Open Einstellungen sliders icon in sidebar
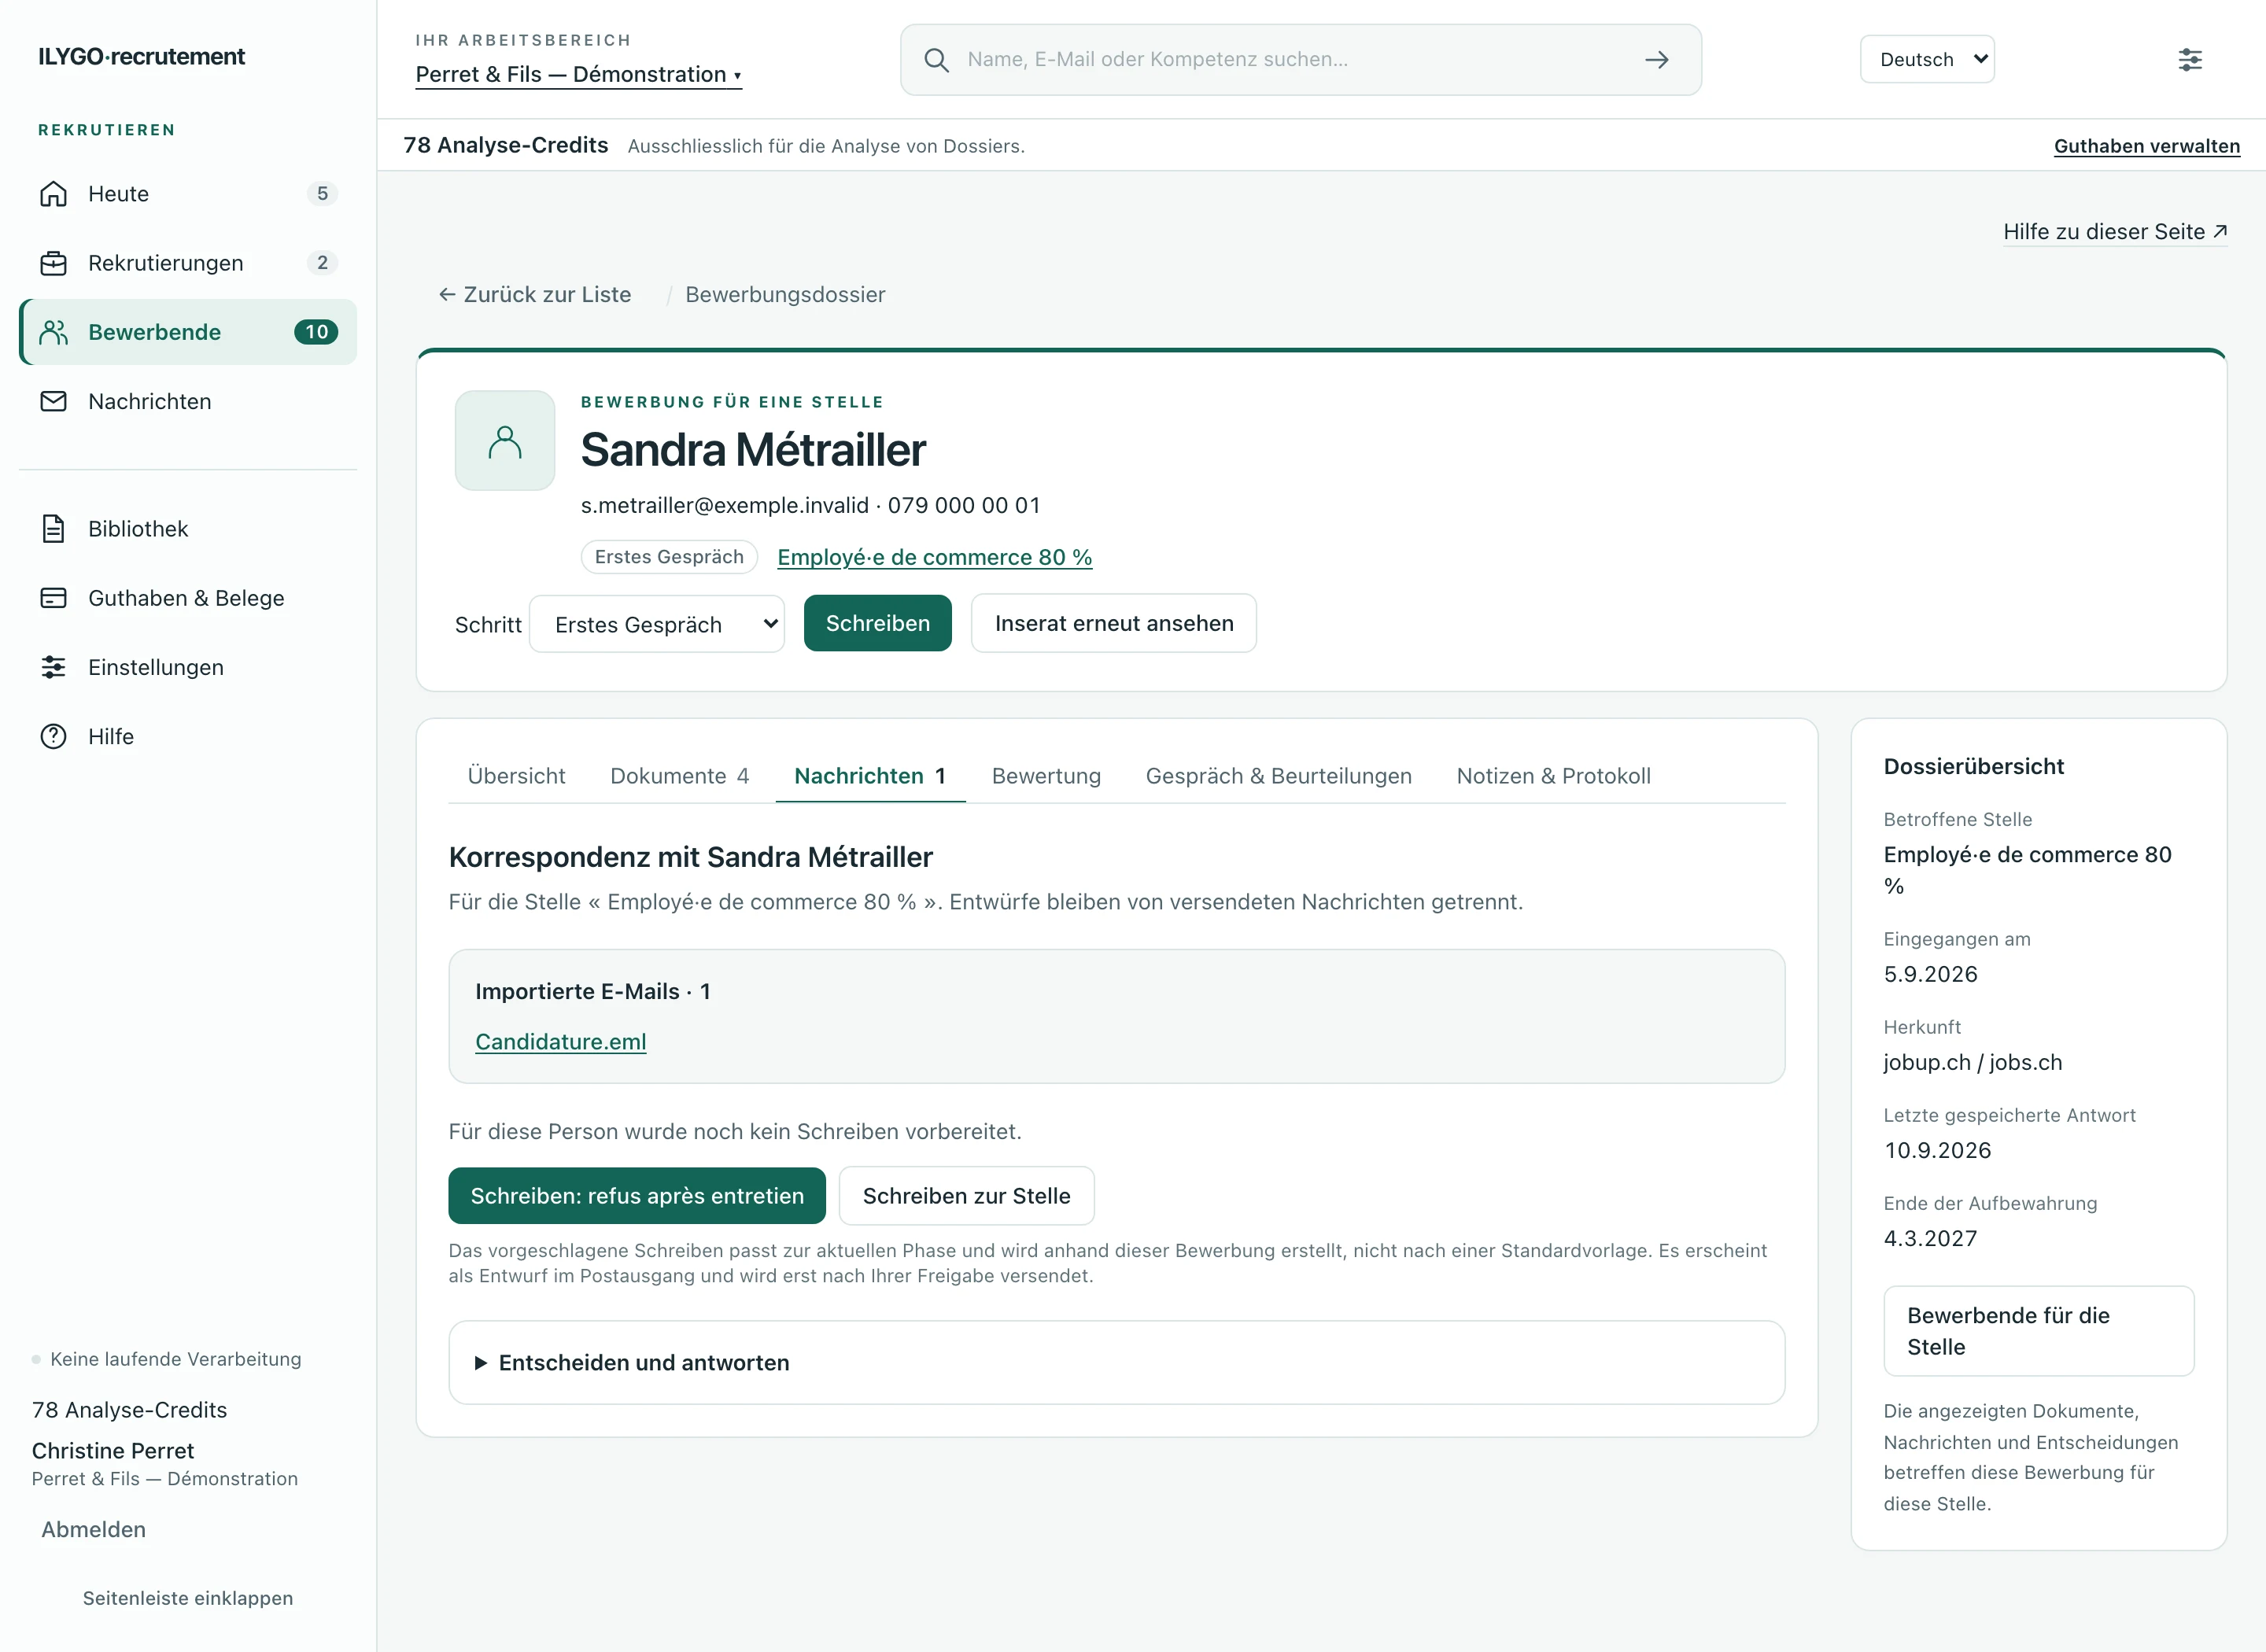This screenshot has height=1652, width=2266. [53, 667]
